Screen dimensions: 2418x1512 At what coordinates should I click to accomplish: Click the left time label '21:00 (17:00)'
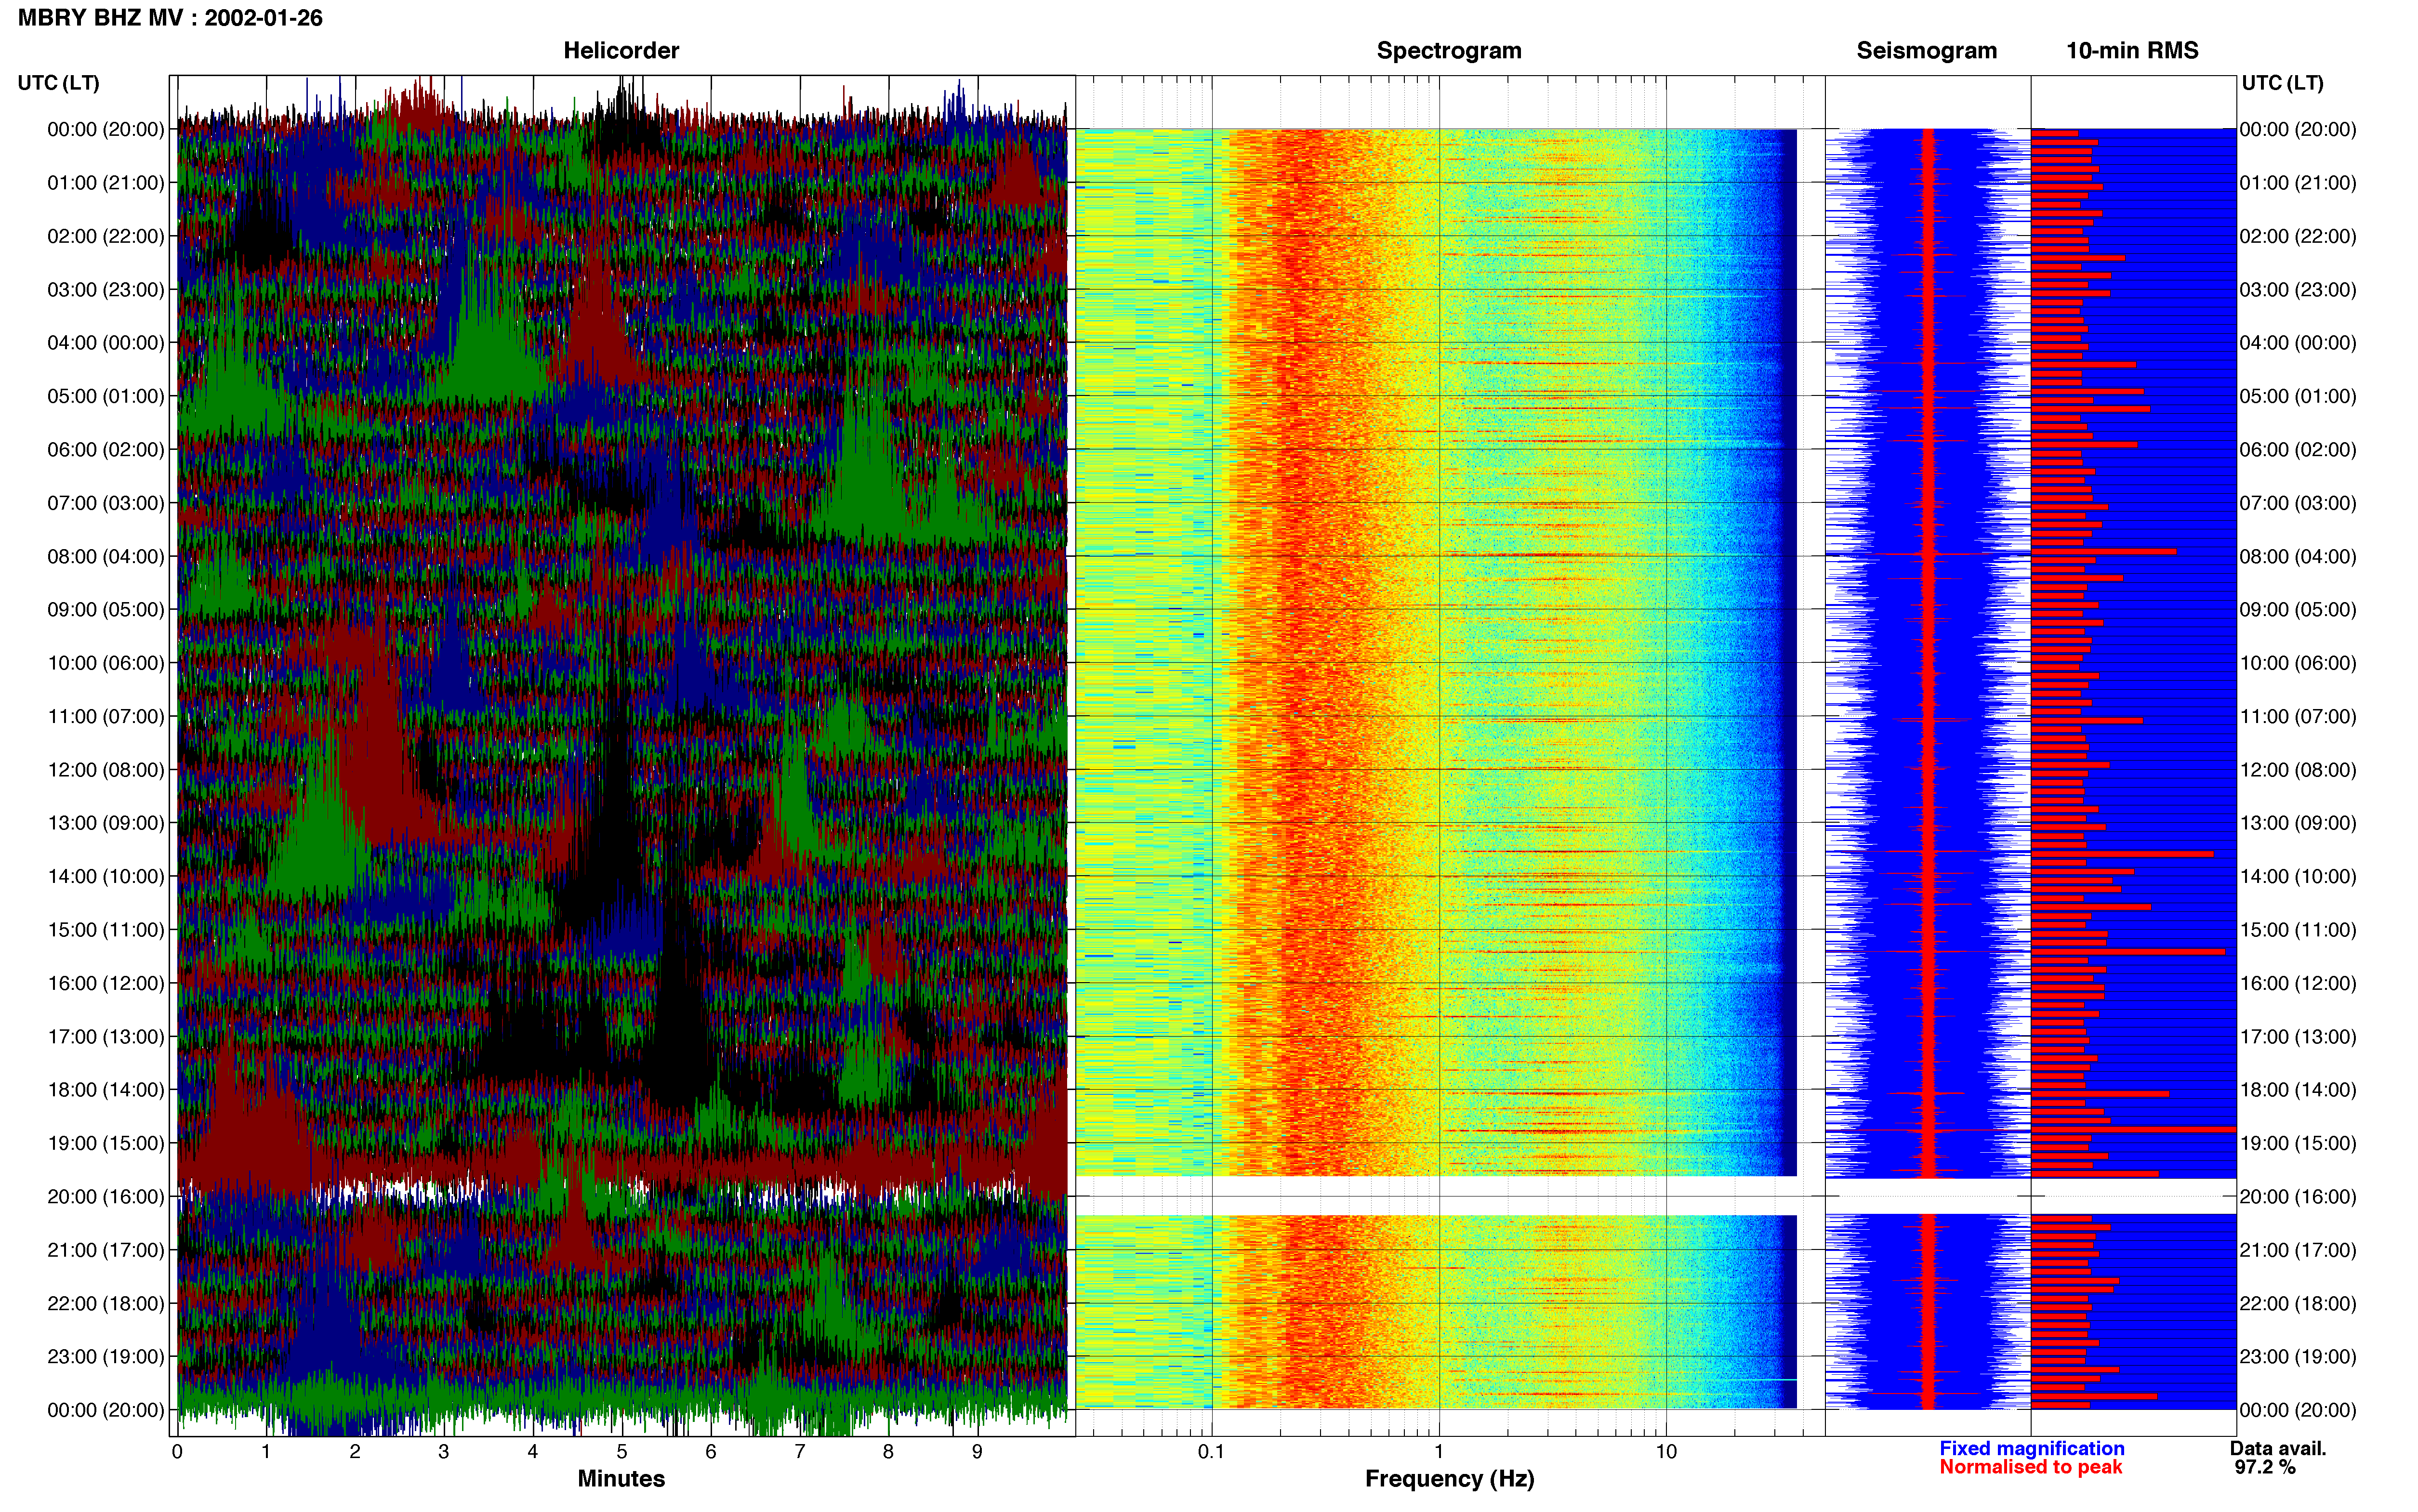(x=106, y=1250)
